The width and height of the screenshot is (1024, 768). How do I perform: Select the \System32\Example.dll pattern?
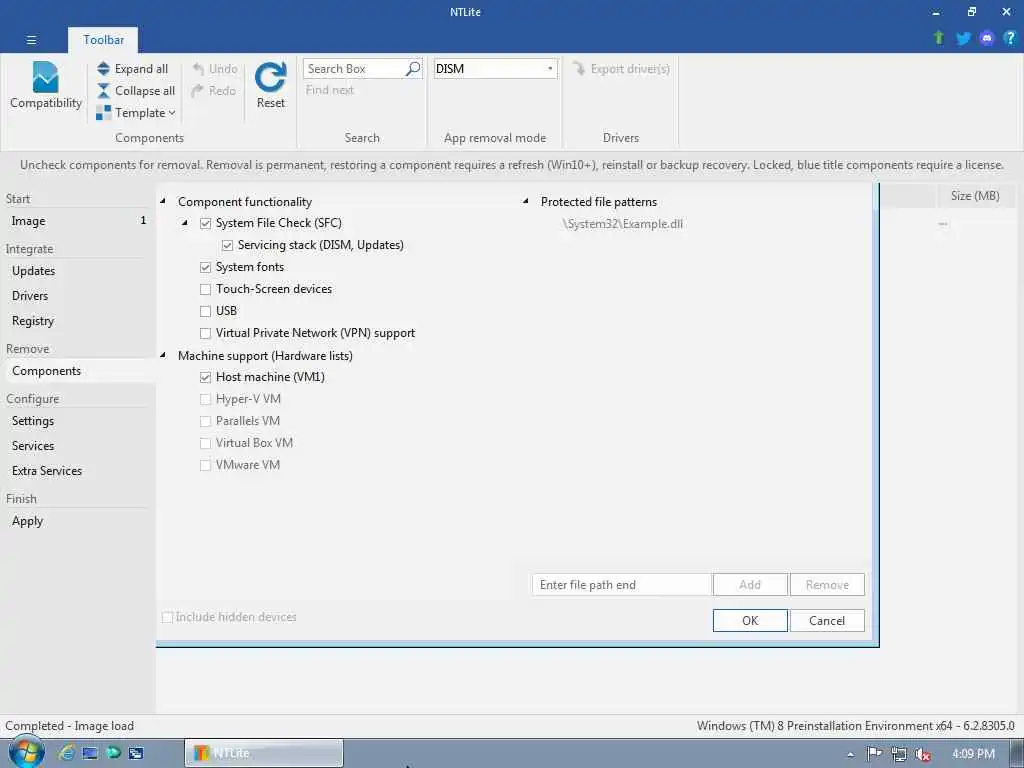coord(622,224)
